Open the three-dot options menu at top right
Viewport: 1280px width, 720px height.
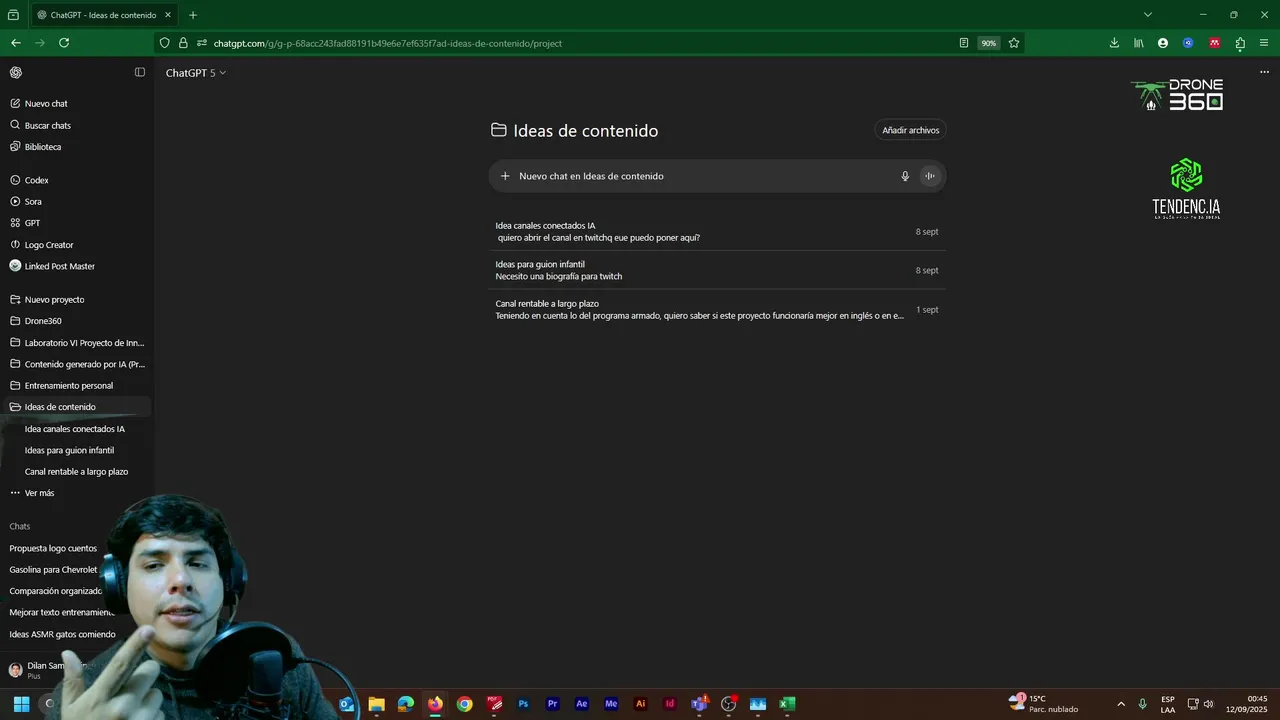pyautogui.click(x=1264, y=72)
